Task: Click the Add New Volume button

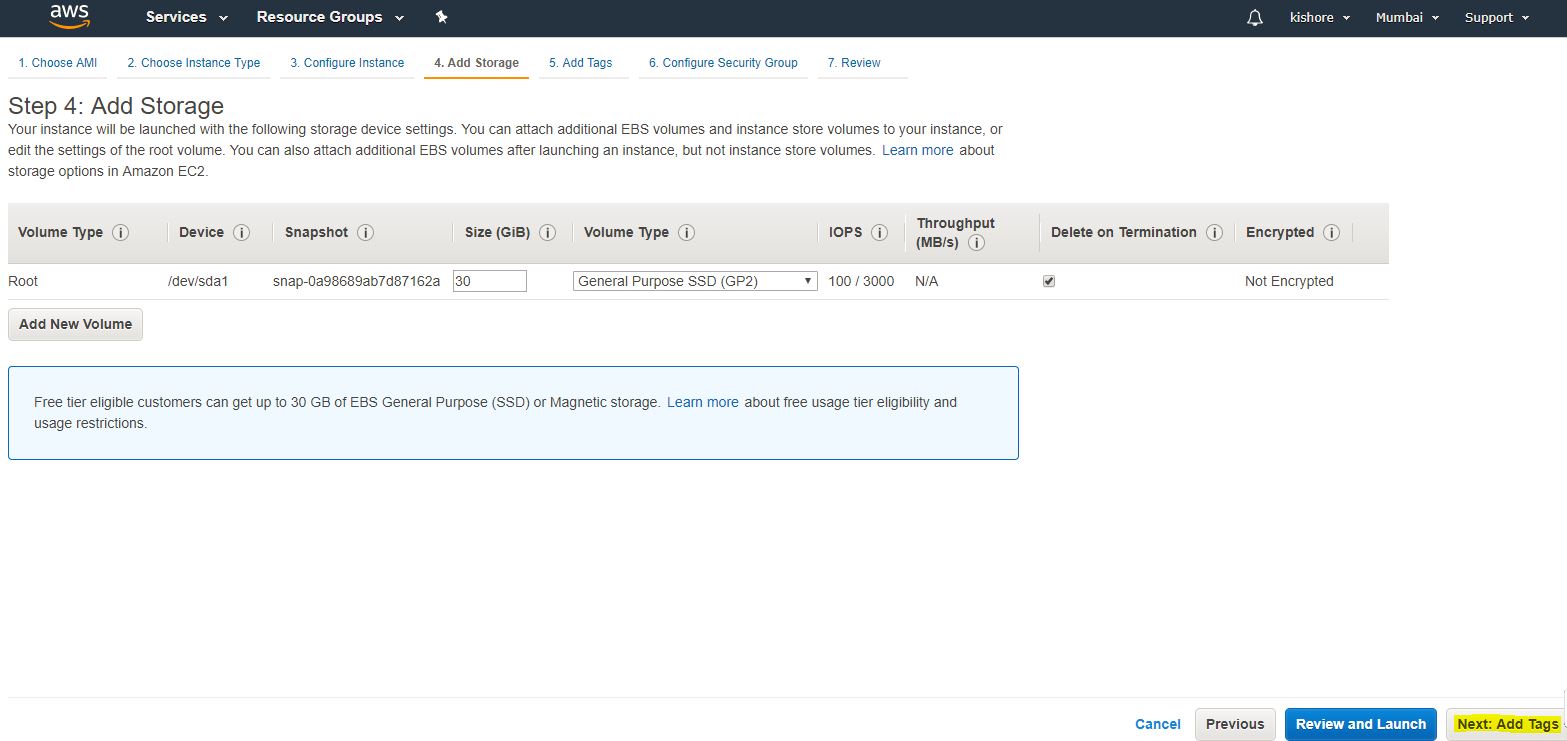Action: point(75,324)
